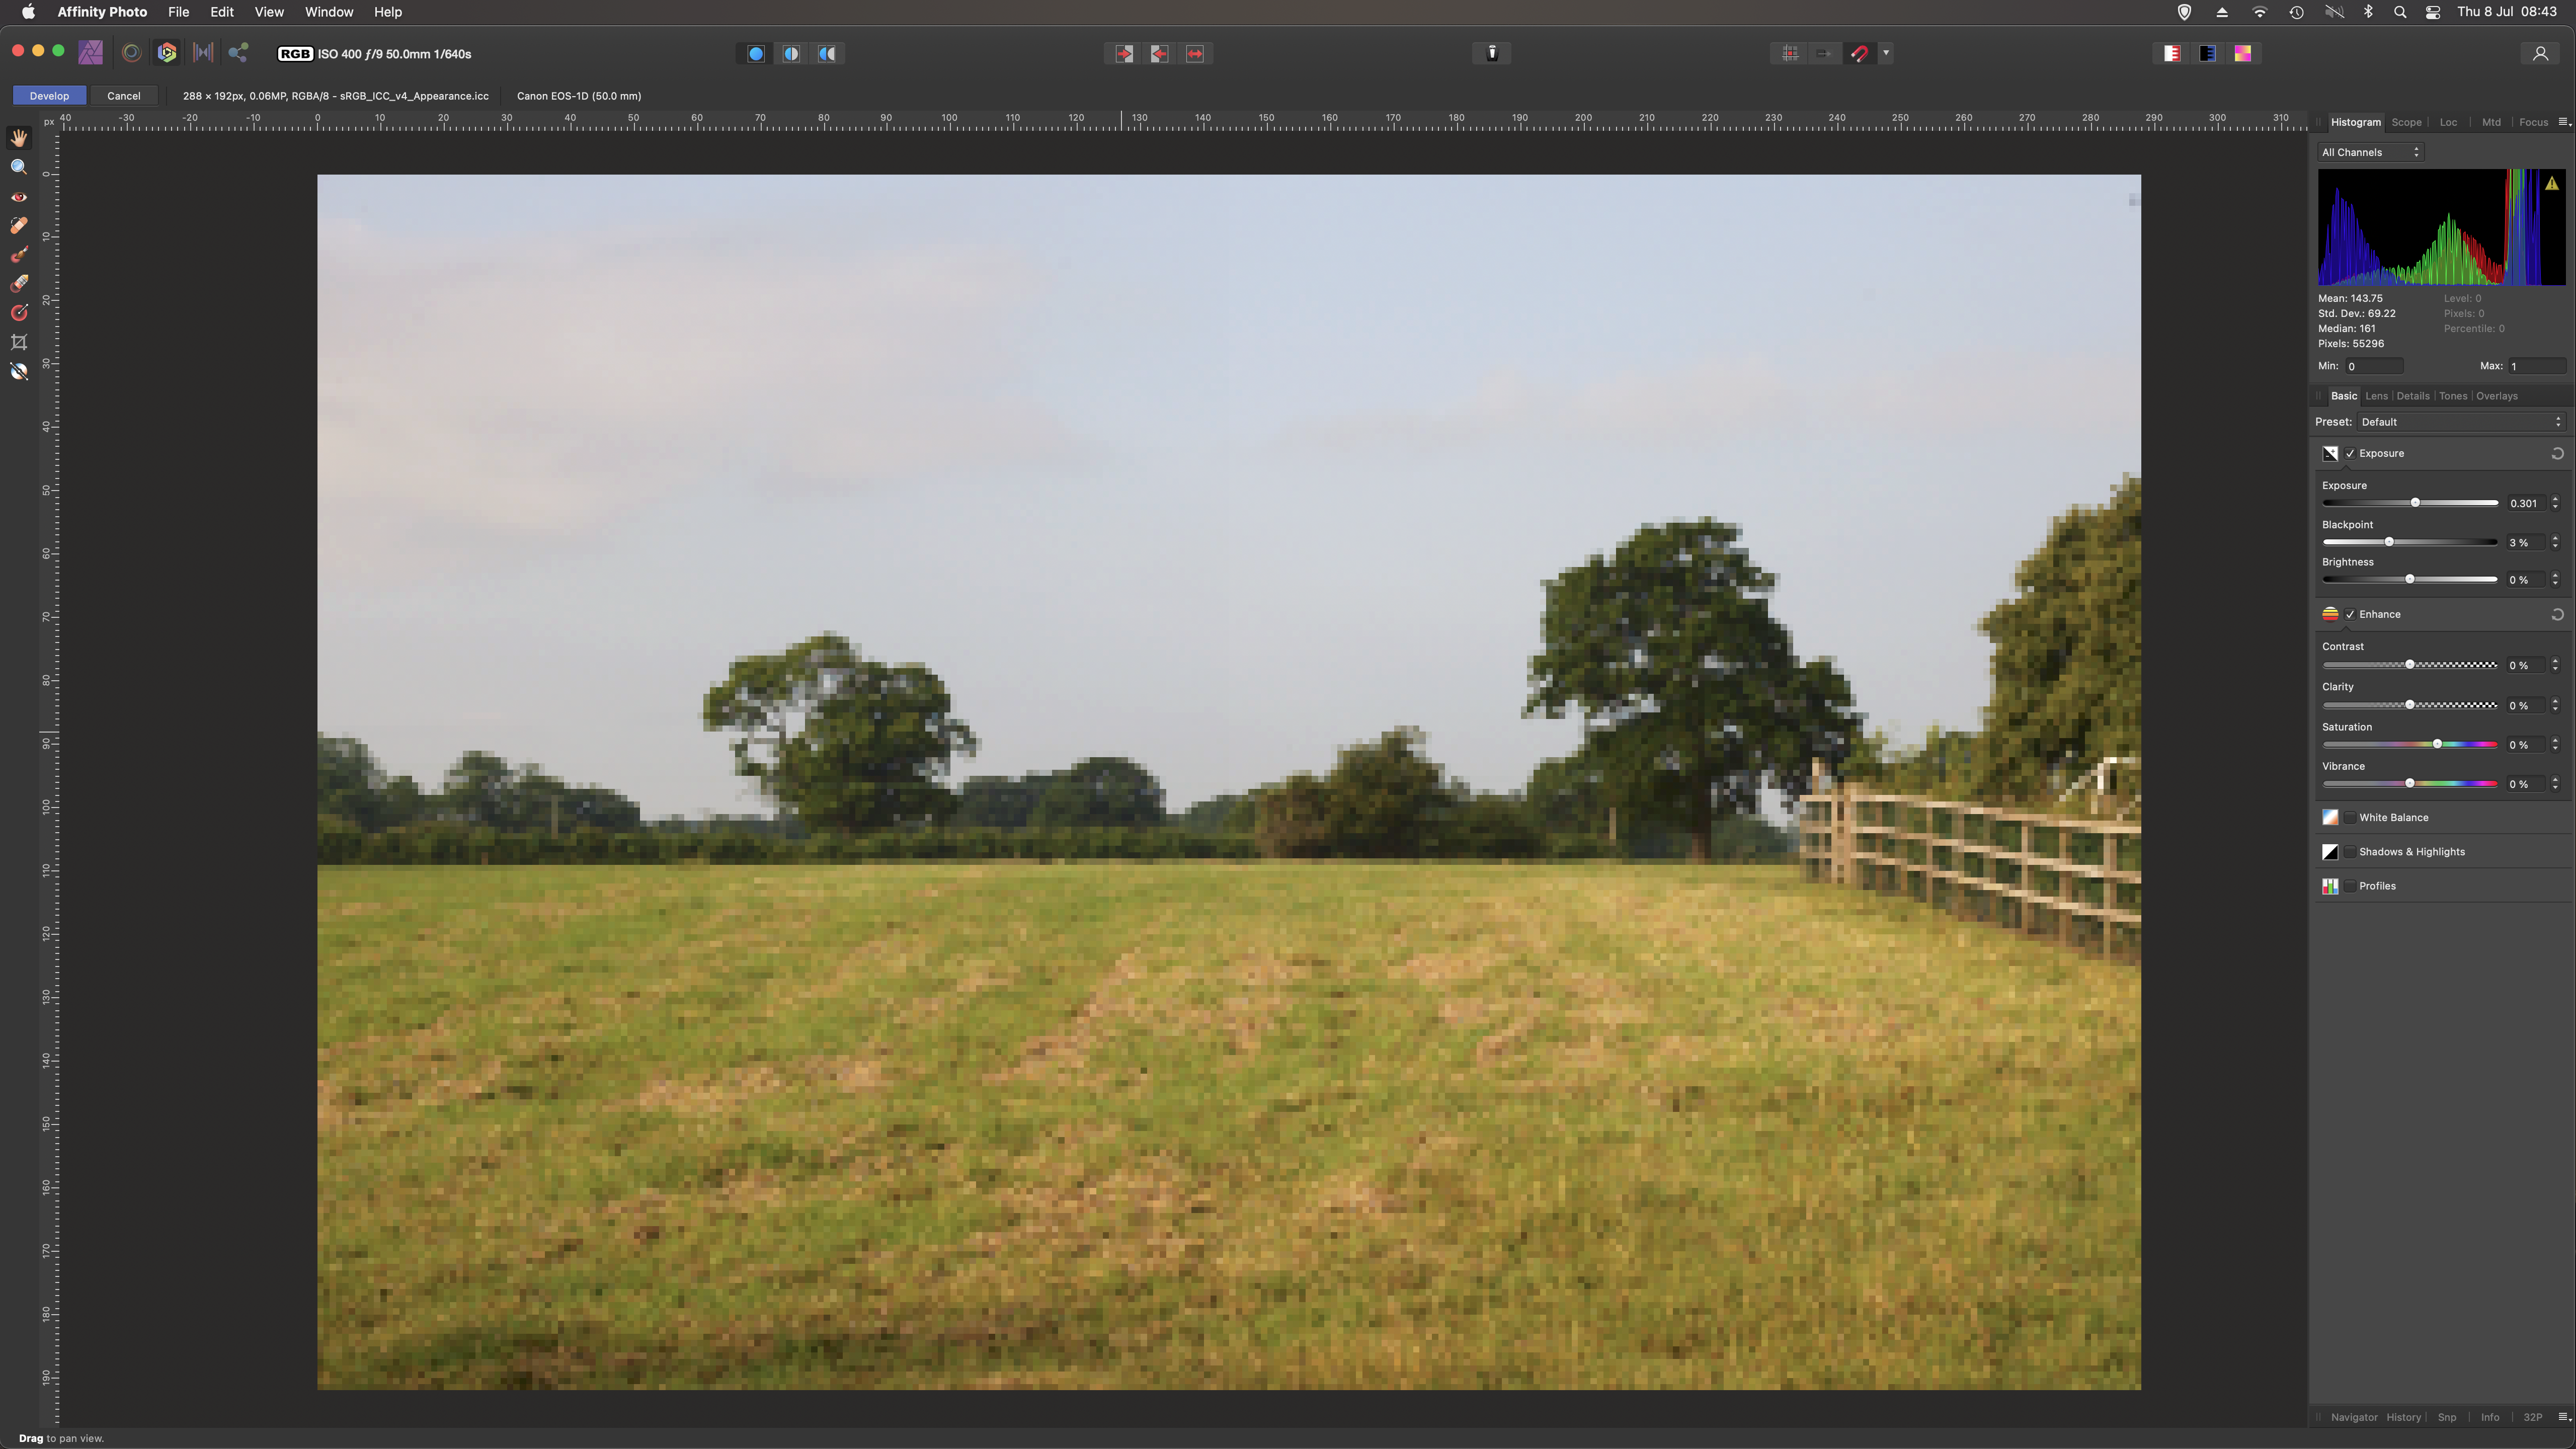Screen dimensions: 2576x1449
Task: Select the Red Eye Removal tool
Action: 19,197
